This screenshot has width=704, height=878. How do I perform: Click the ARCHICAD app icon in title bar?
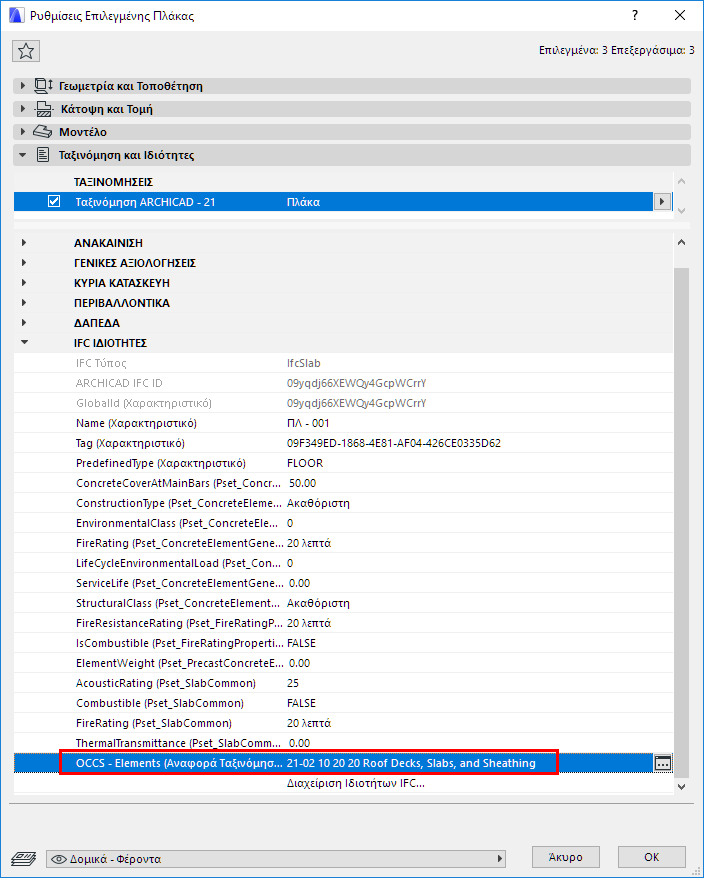17,15
